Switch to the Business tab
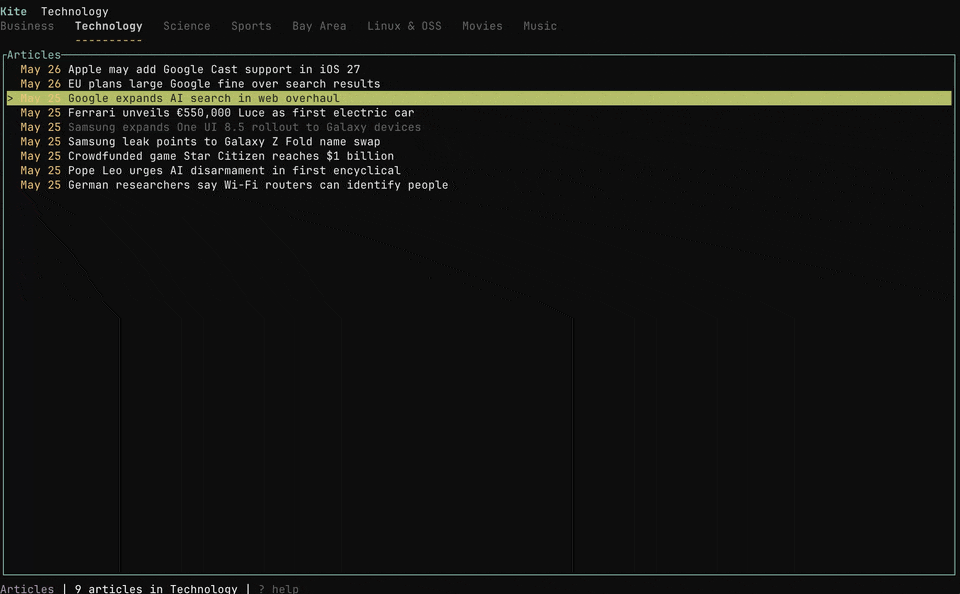This screenshot has height=594, width=960. (x=27, y=26)
